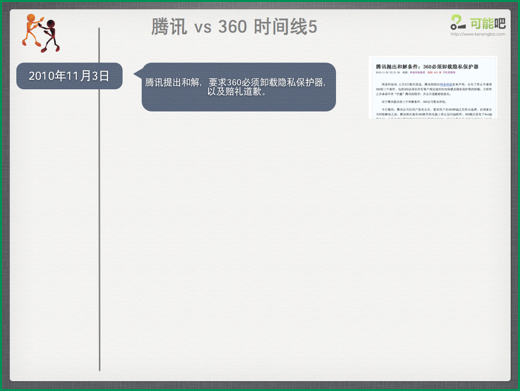Click the blue hyperlink in article body
This screenshot has width=520, height=391.
(x=446, y=84)
